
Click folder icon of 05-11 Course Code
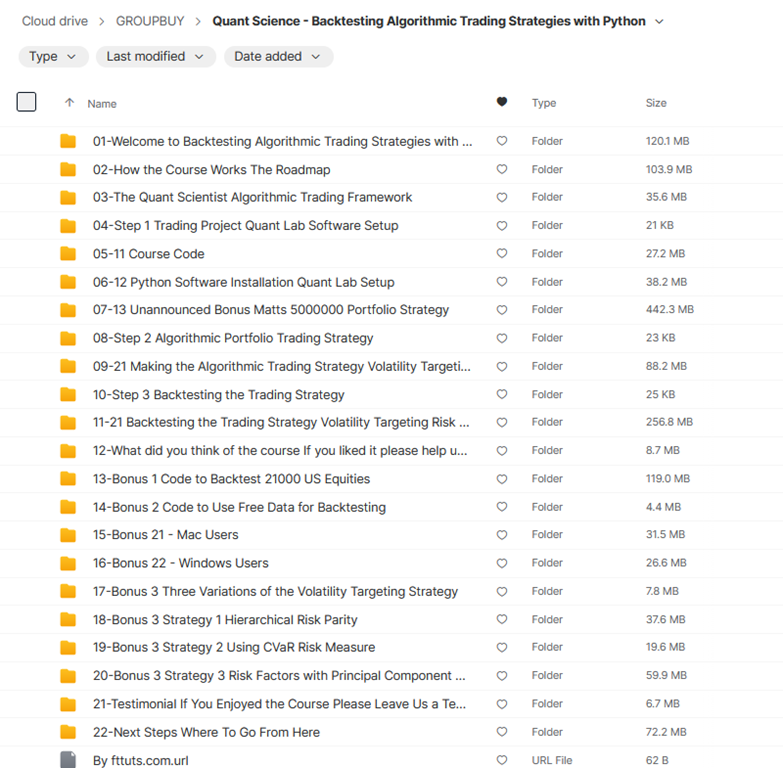[68, 254]
